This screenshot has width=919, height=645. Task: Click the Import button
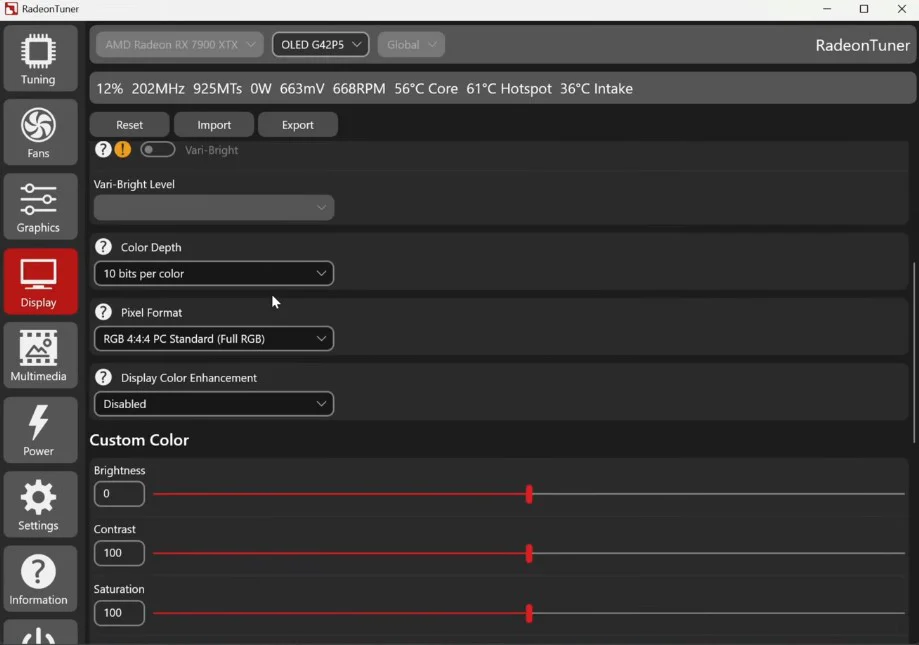click(x=214, y=125)
